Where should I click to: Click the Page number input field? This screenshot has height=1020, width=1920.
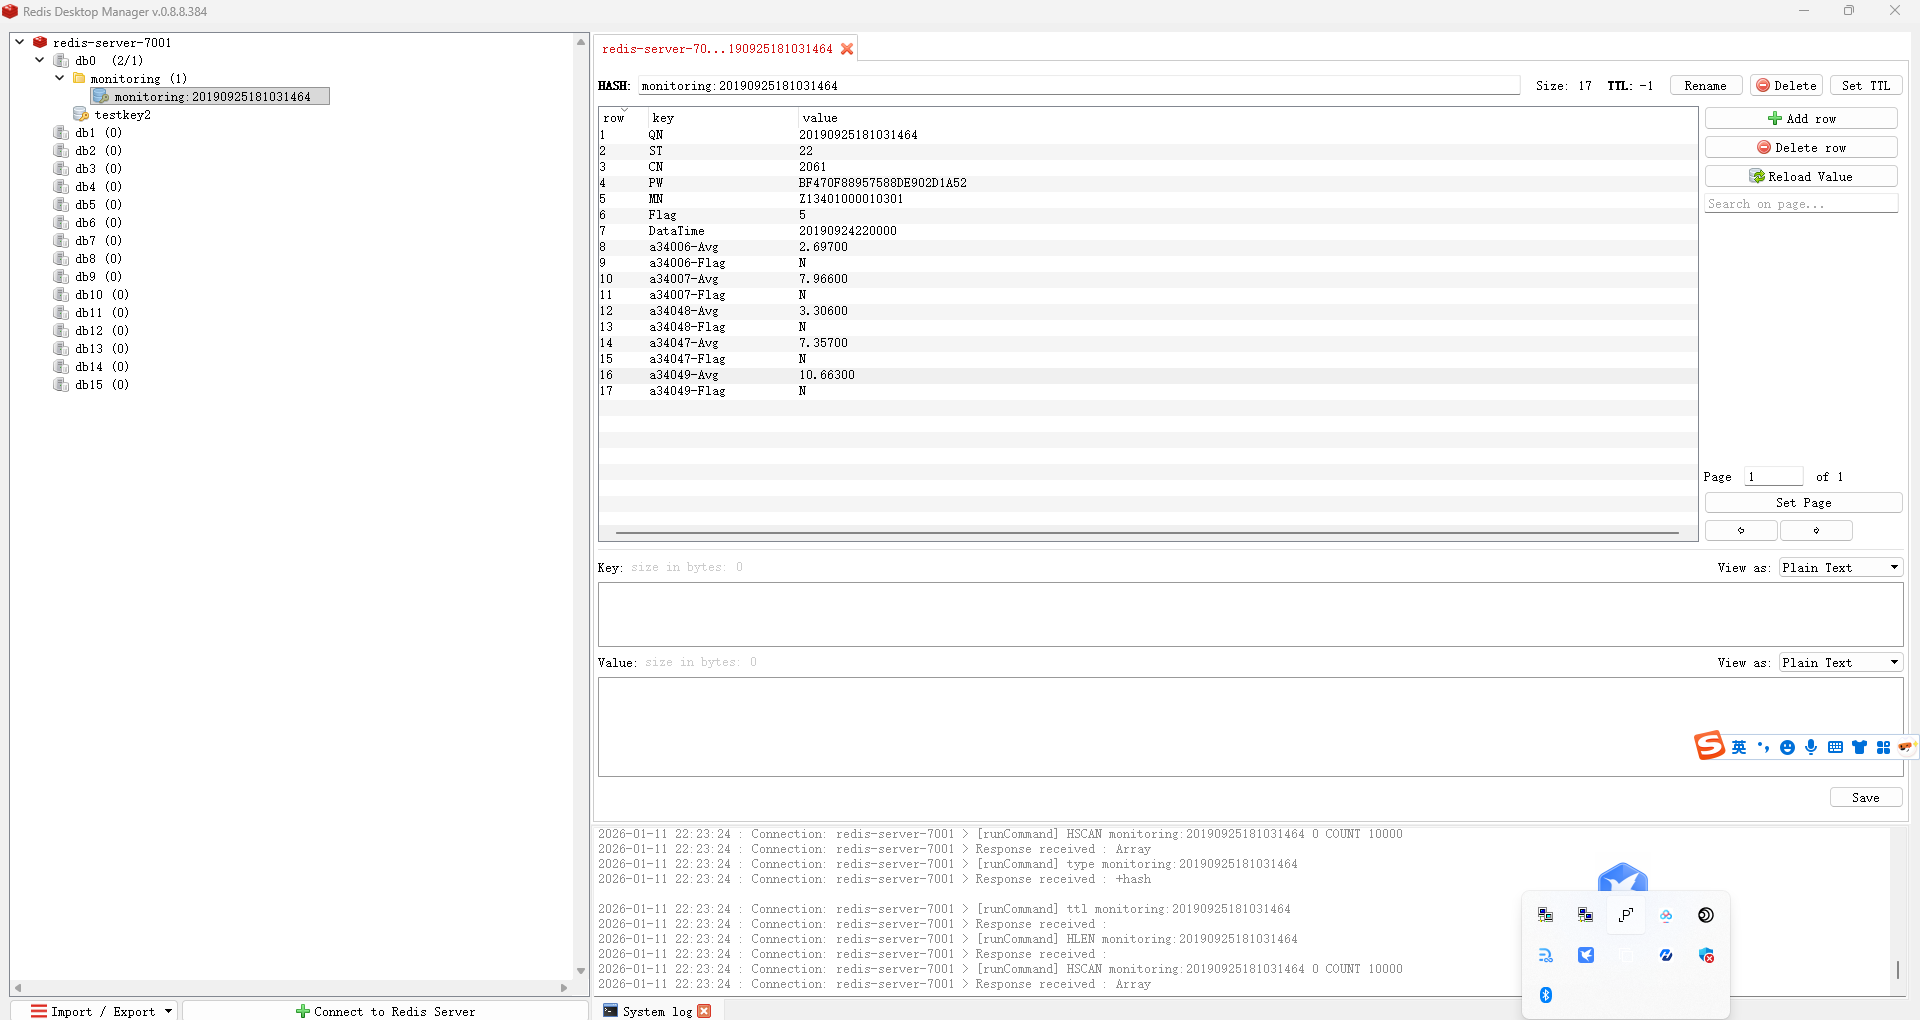click(x=1773, y=477)
